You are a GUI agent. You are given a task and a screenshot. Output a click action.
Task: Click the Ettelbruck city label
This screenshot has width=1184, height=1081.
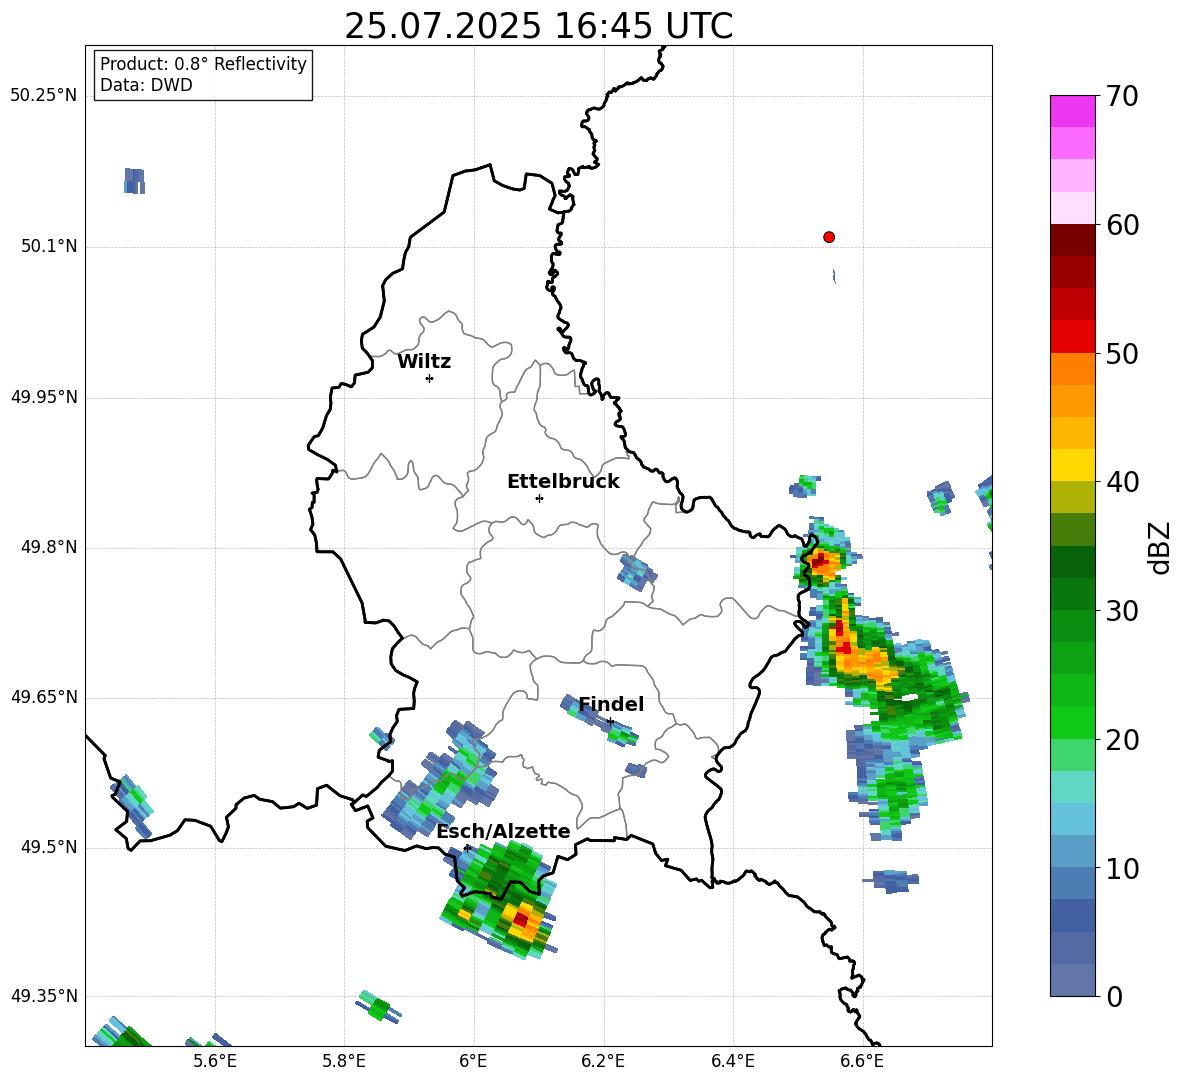[563, 482]
